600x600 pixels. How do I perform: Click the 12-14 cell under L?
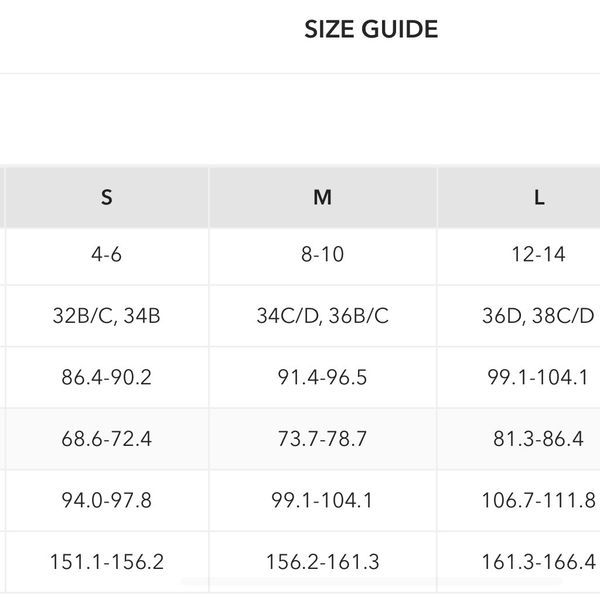pos(539,255)
